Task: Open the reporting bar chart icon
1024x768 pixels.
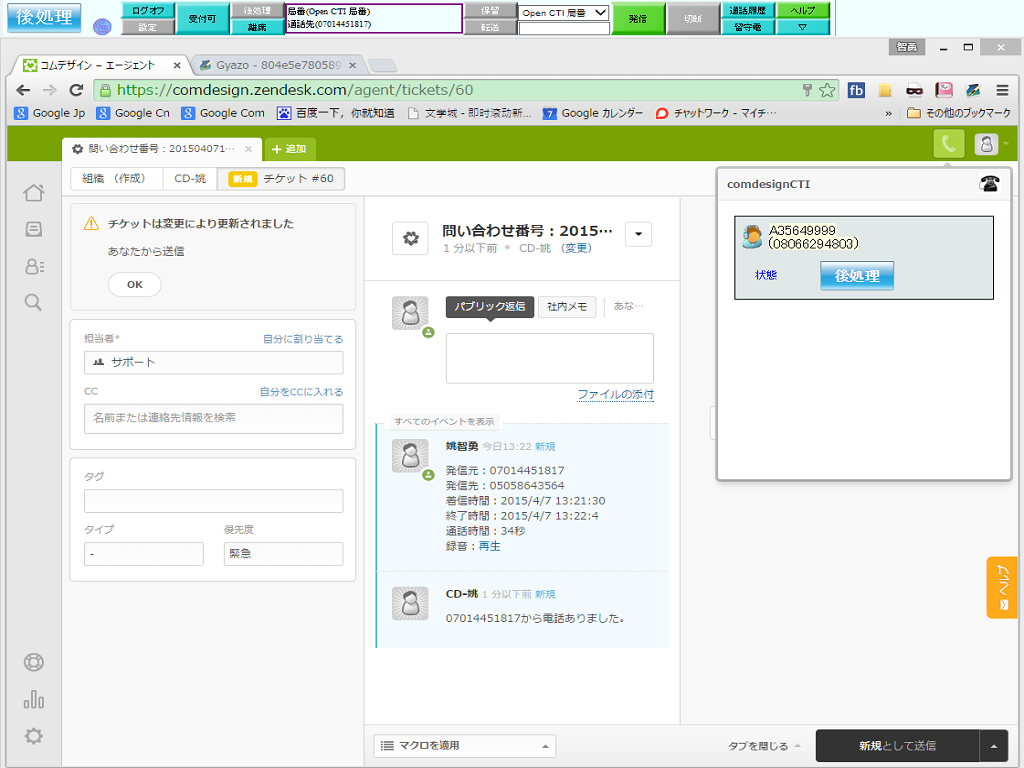Action: click(x=33, y=699)
